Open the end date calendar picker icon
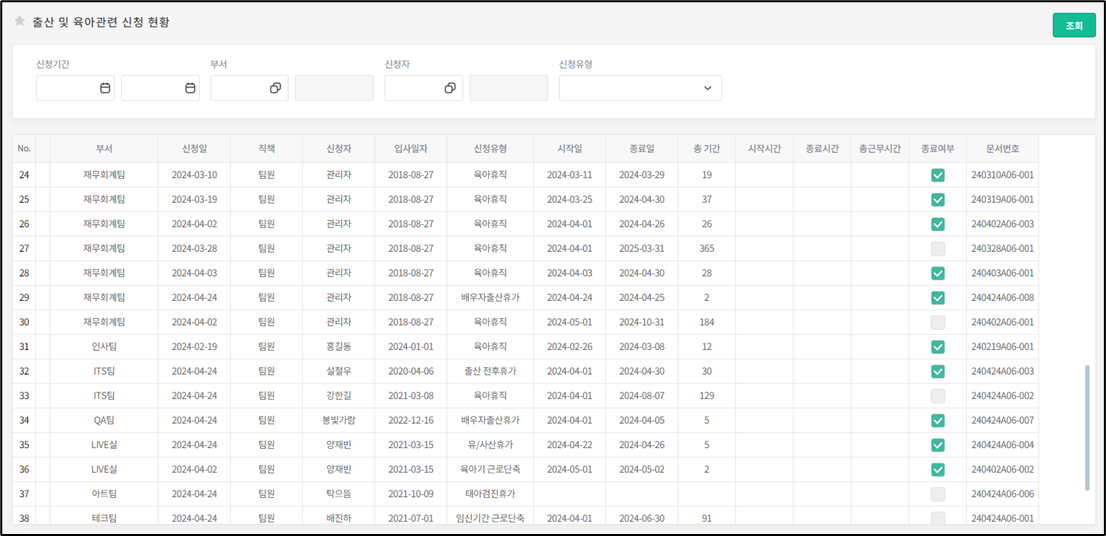The height and width of the screenshot is (536, 1106). pos(190,88)
